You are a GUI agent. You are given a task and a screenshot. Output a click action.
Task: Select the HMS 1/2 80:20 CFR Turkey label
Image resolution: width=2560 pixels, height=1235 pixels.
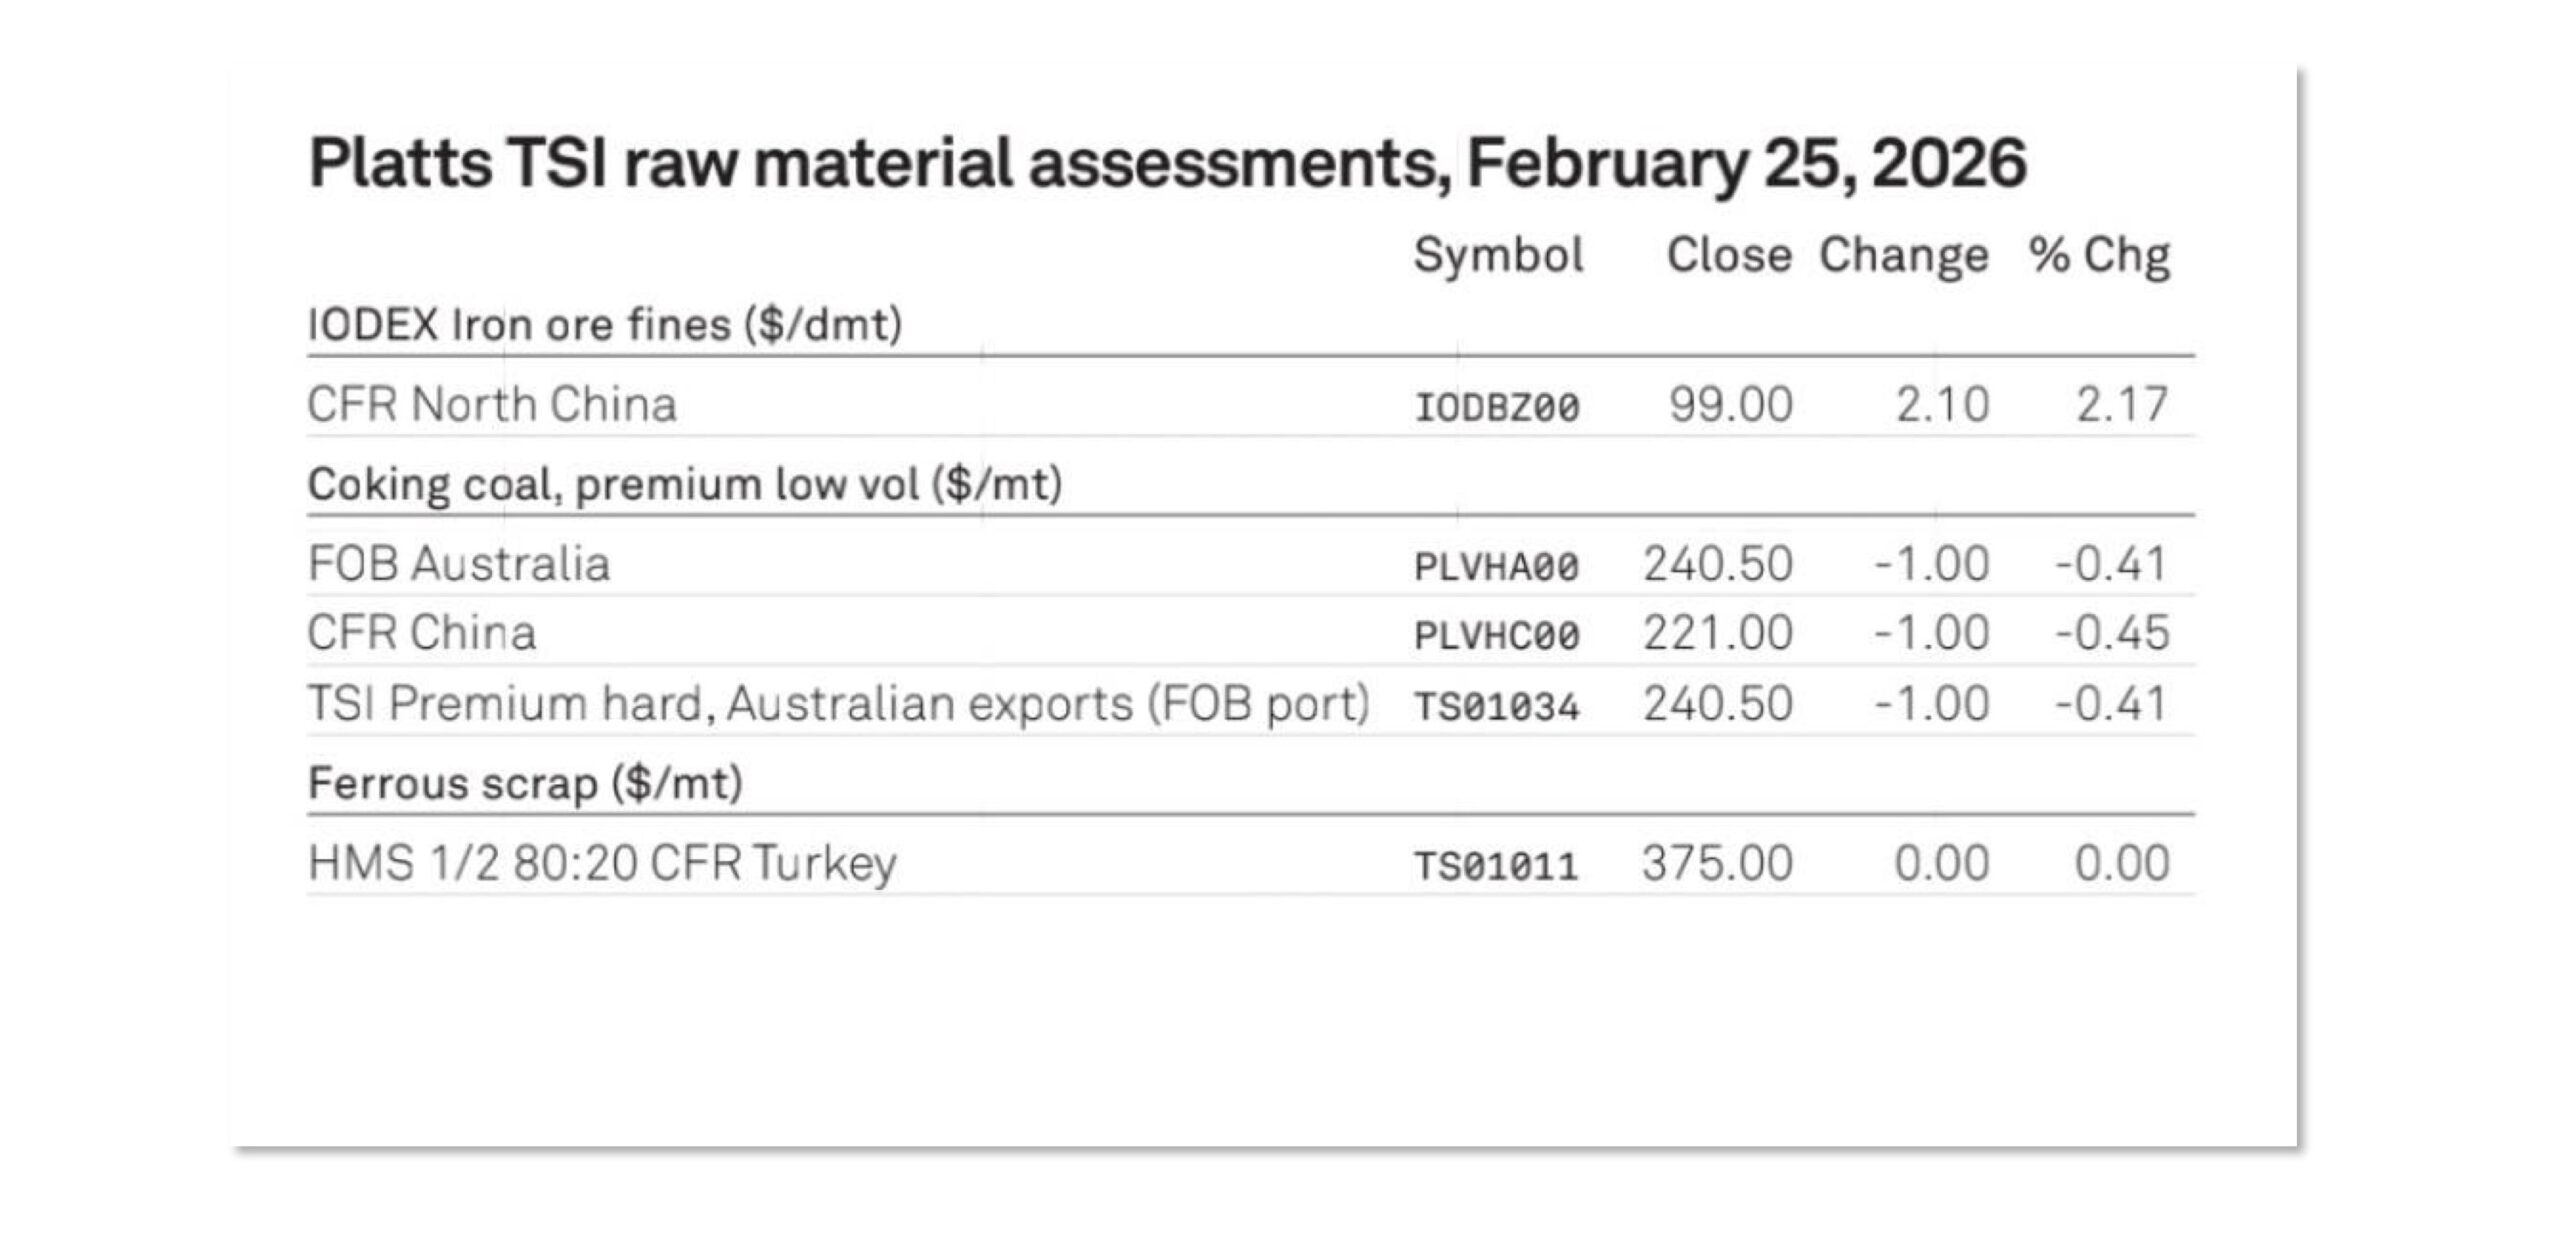pos(602,863)
